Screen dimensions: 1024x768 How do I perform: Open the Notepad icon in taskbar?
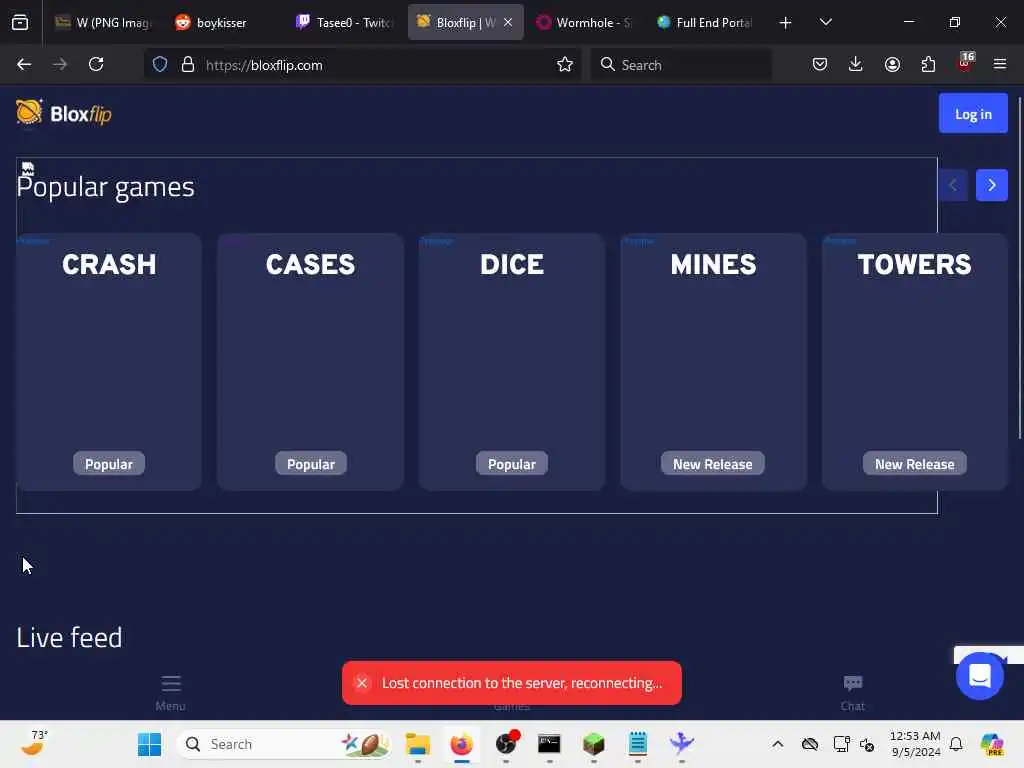pyautogui.click(x=637, y=744)
